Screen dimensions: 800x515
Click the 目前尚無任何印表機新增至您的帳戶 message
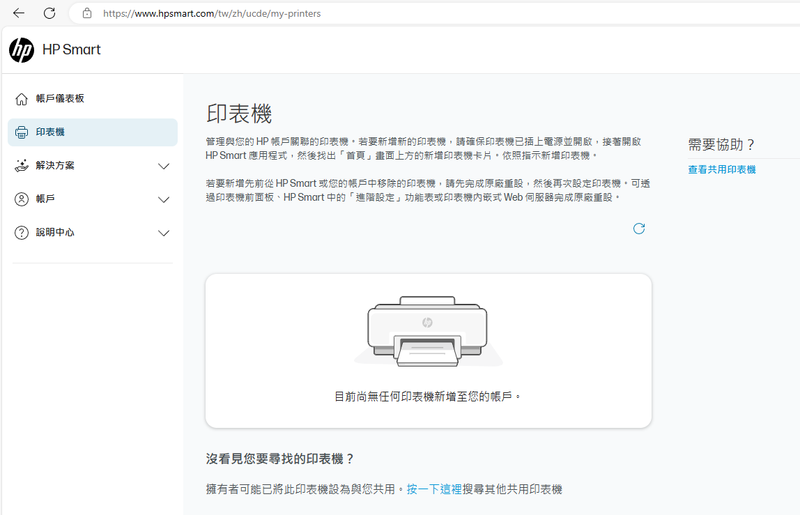[428, 396]
